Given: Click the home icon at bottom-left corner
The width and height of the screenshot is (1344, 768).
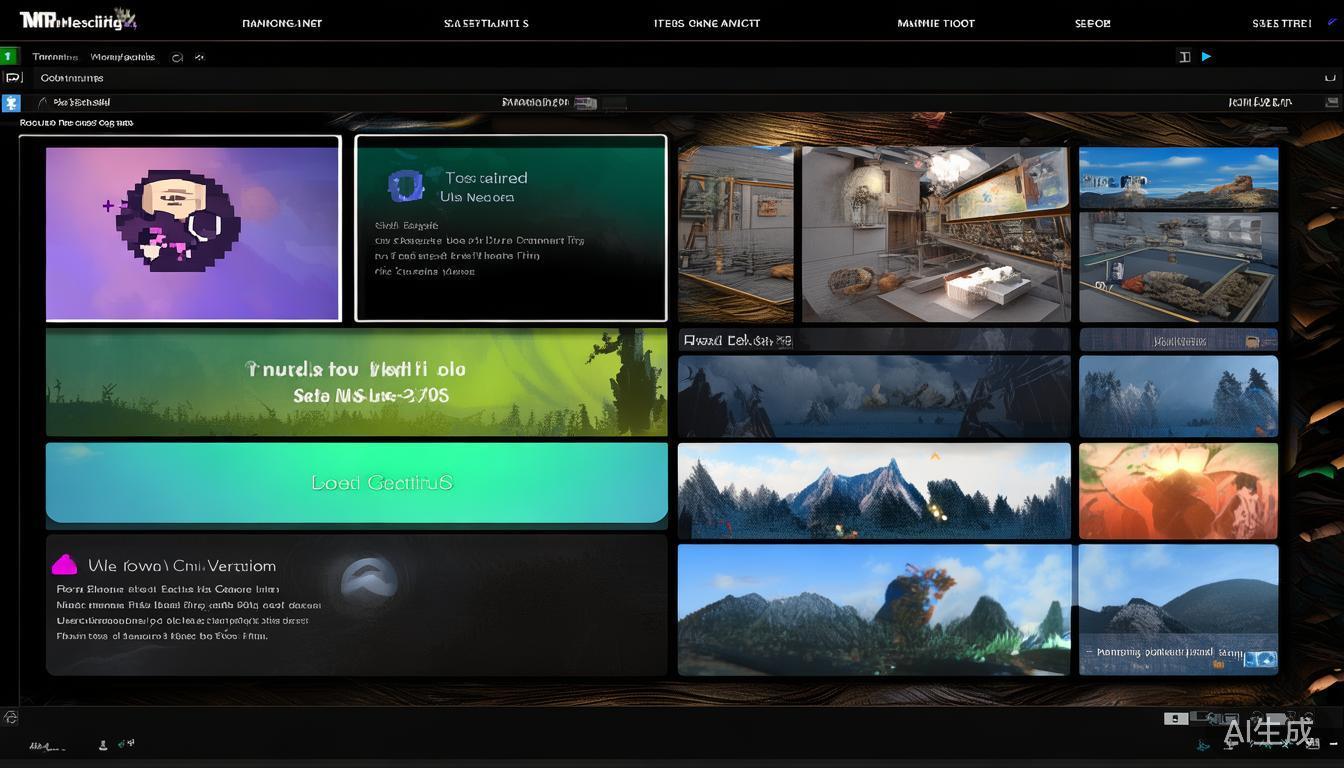Looking at the screenshot, I should coord(11,717).
